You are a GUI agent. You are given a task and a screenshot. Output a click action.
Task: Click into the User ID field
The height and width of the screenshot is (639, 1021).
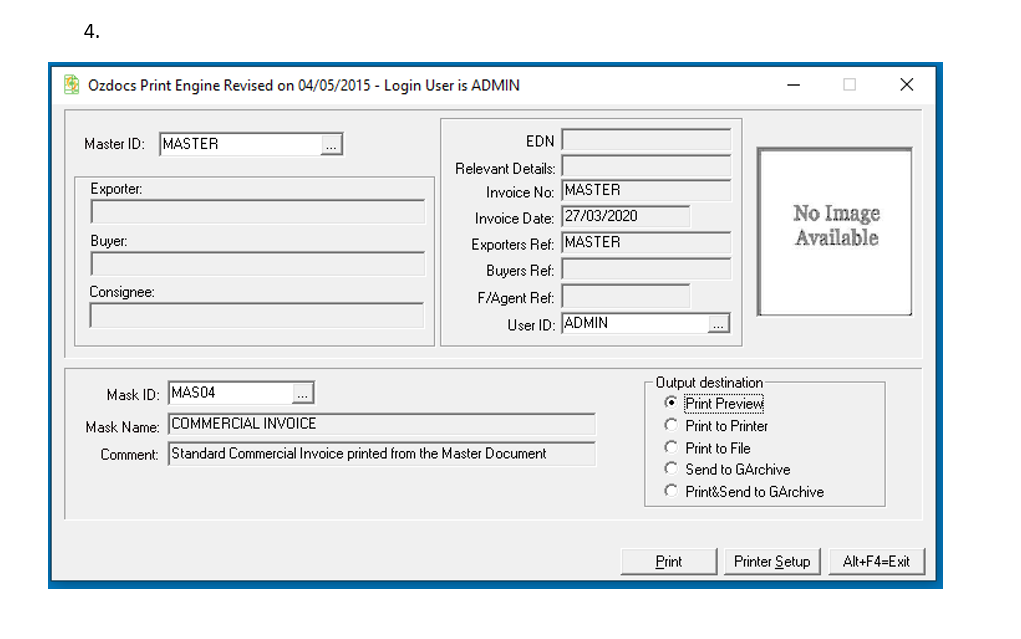[635, 324]
